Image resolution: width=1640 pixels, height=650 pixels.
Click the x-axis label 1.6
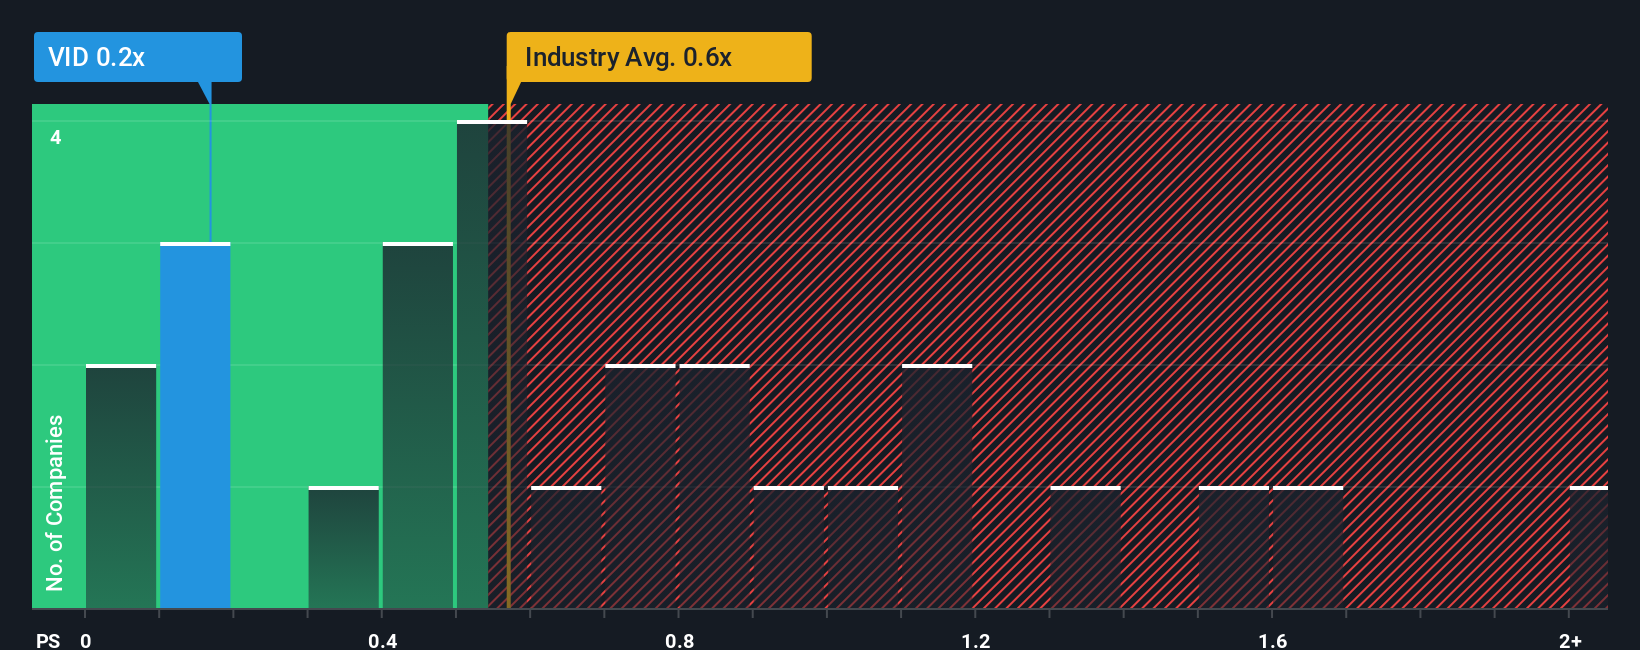point(1273,640)
